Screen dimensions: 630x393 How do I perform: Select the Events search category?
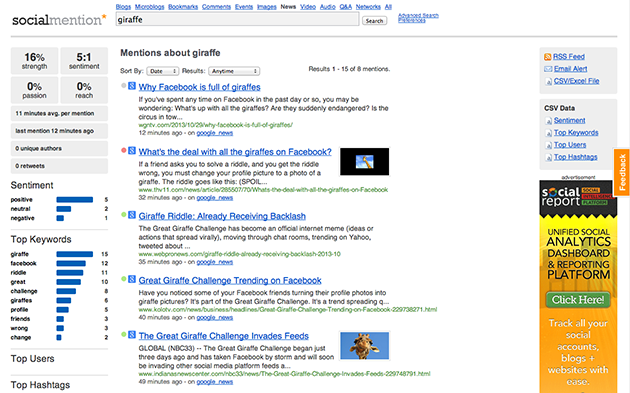(x=244, y=7)
